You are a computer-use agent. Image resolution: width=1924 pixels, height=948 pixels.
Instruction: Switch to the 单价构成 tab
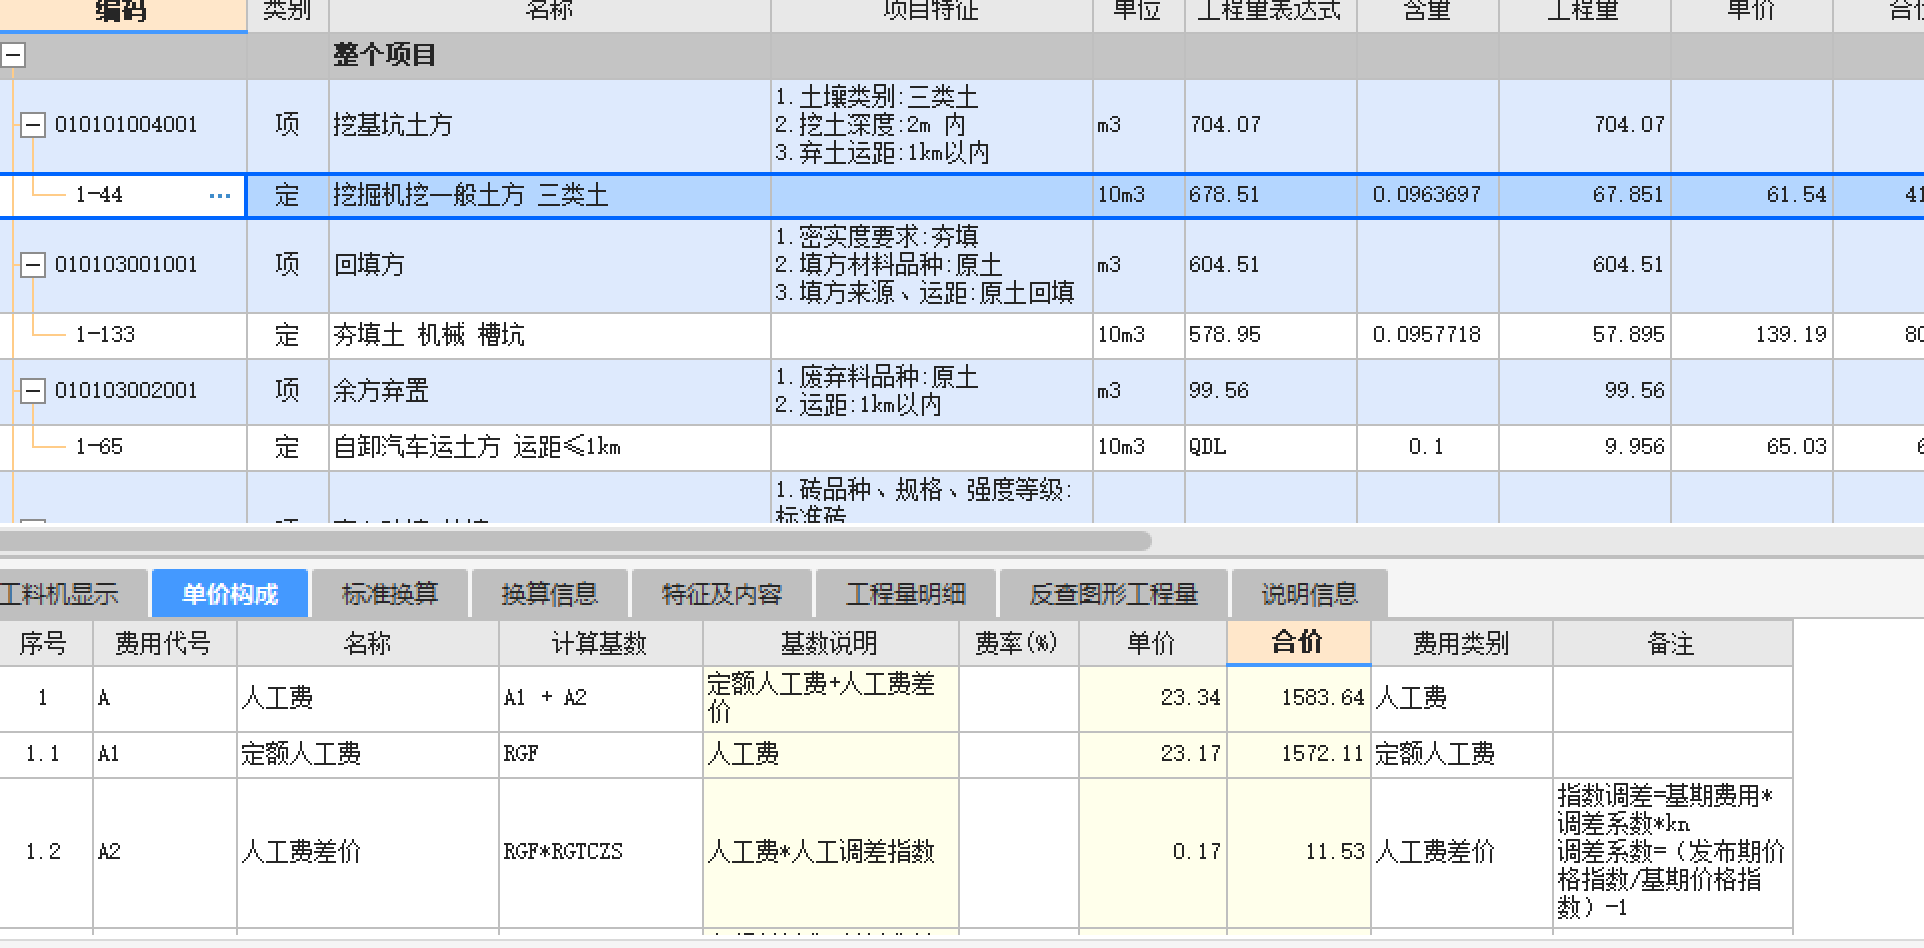pos(229,593)
